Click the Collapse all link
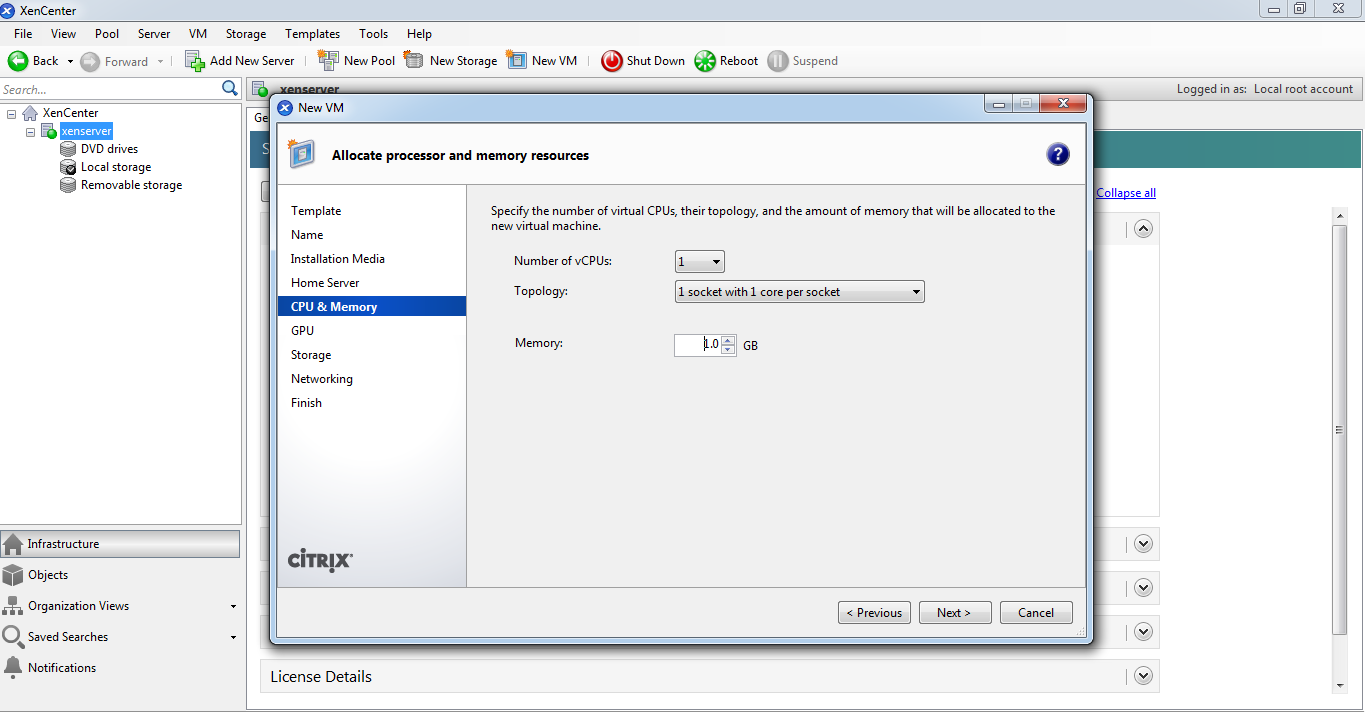This screenshot has width=1365, height=712. click(x=1126, y=193)
